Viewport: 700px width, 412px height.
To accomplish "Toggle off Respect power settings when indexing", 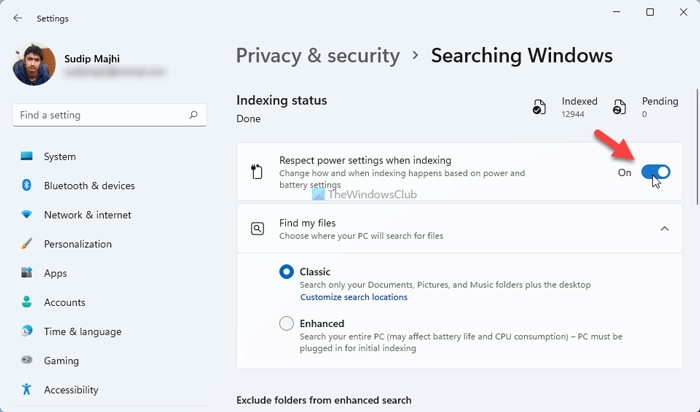I will tap(655, 172).
